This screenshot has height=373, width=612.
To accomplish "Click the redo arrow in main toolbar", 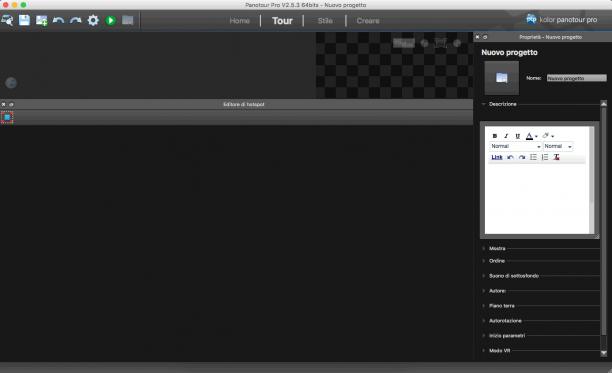I will (x=76, y=20).
